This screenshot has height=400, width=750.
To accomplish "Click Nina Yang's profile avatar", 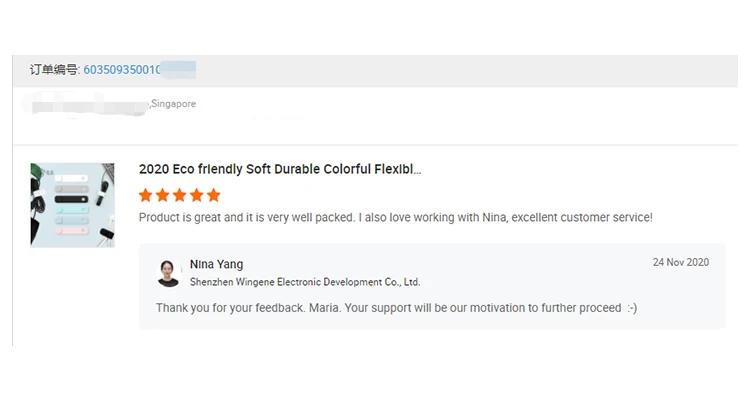I will [169, 273].
